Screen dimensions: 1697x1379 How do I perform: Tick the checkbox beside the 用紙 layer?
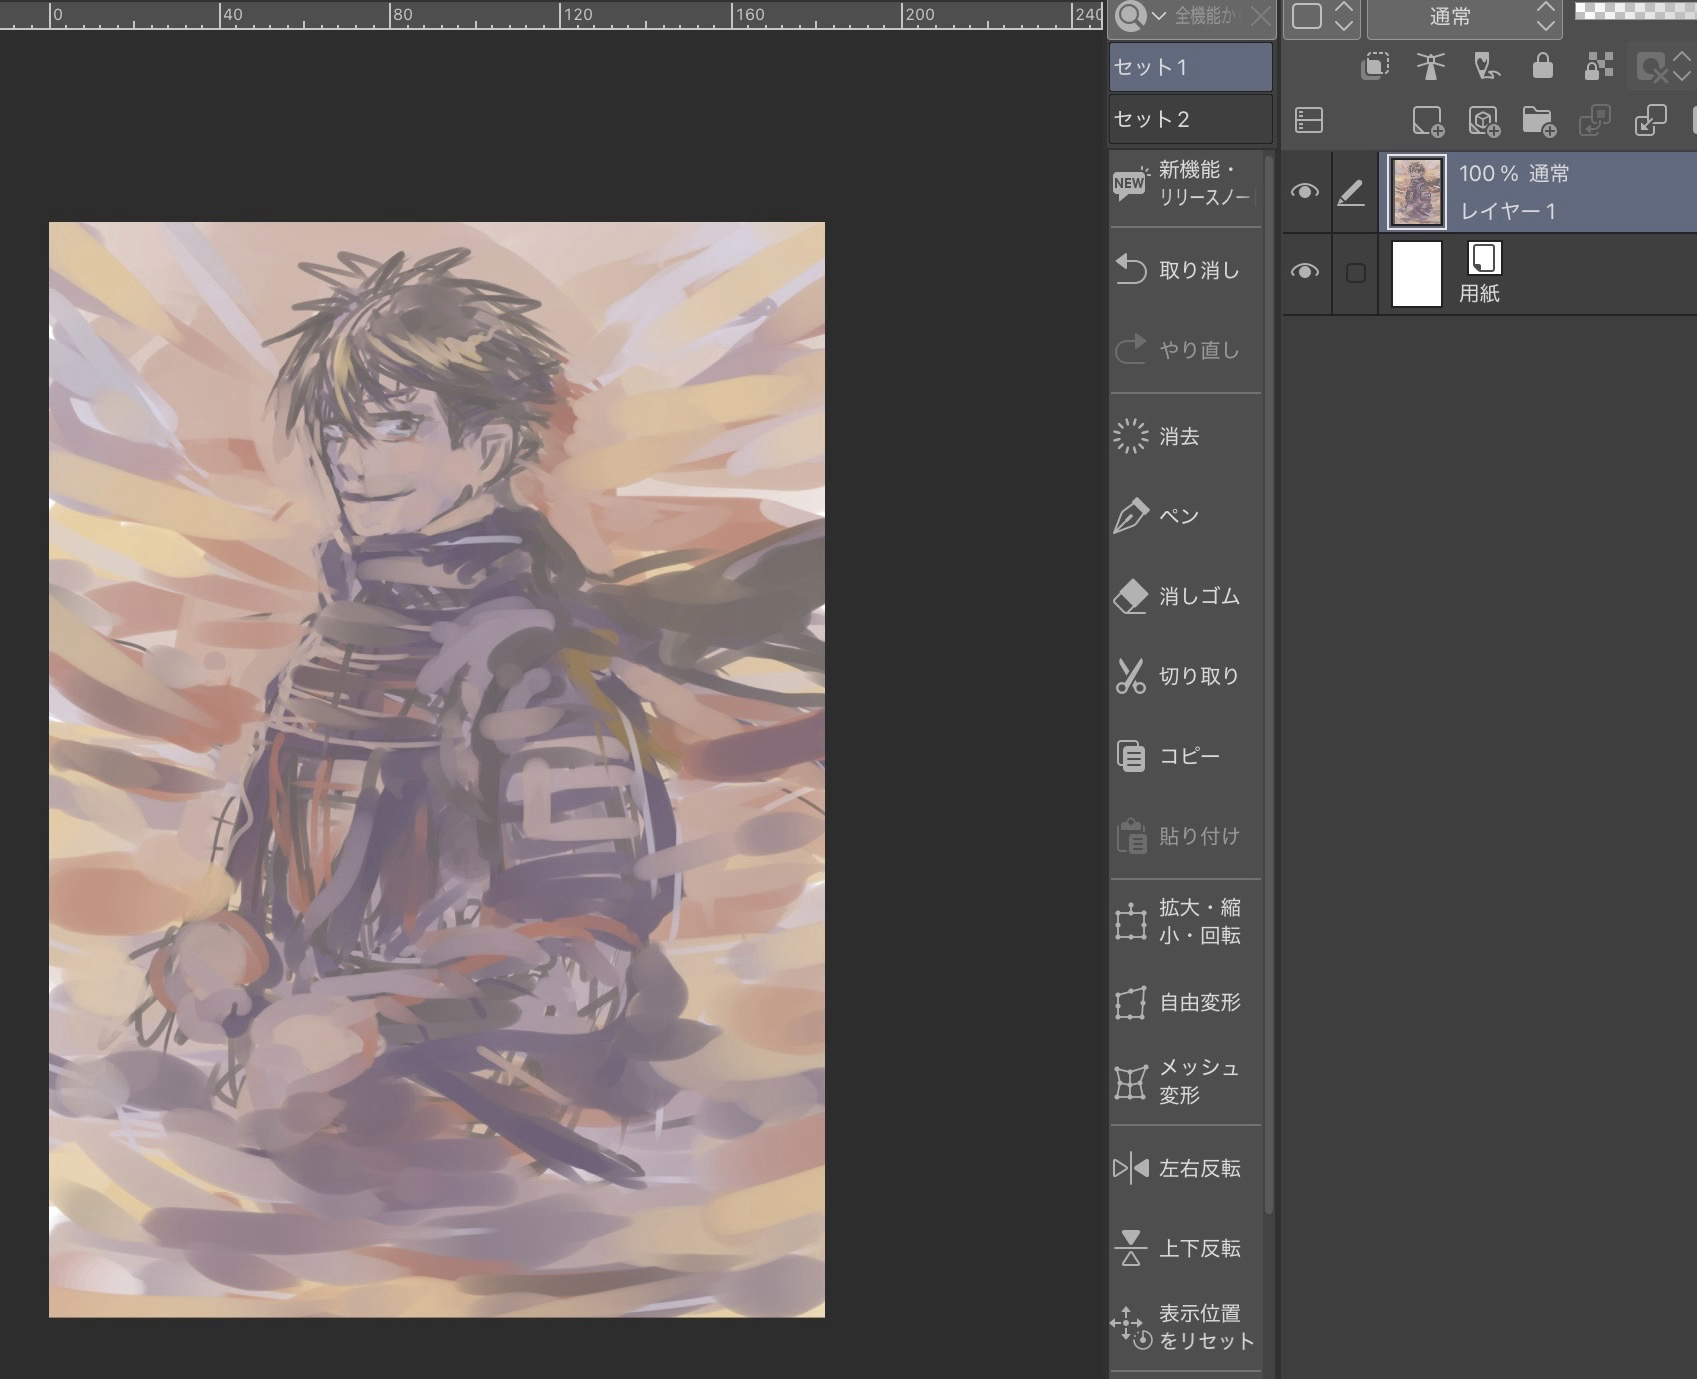[1356, 273]
